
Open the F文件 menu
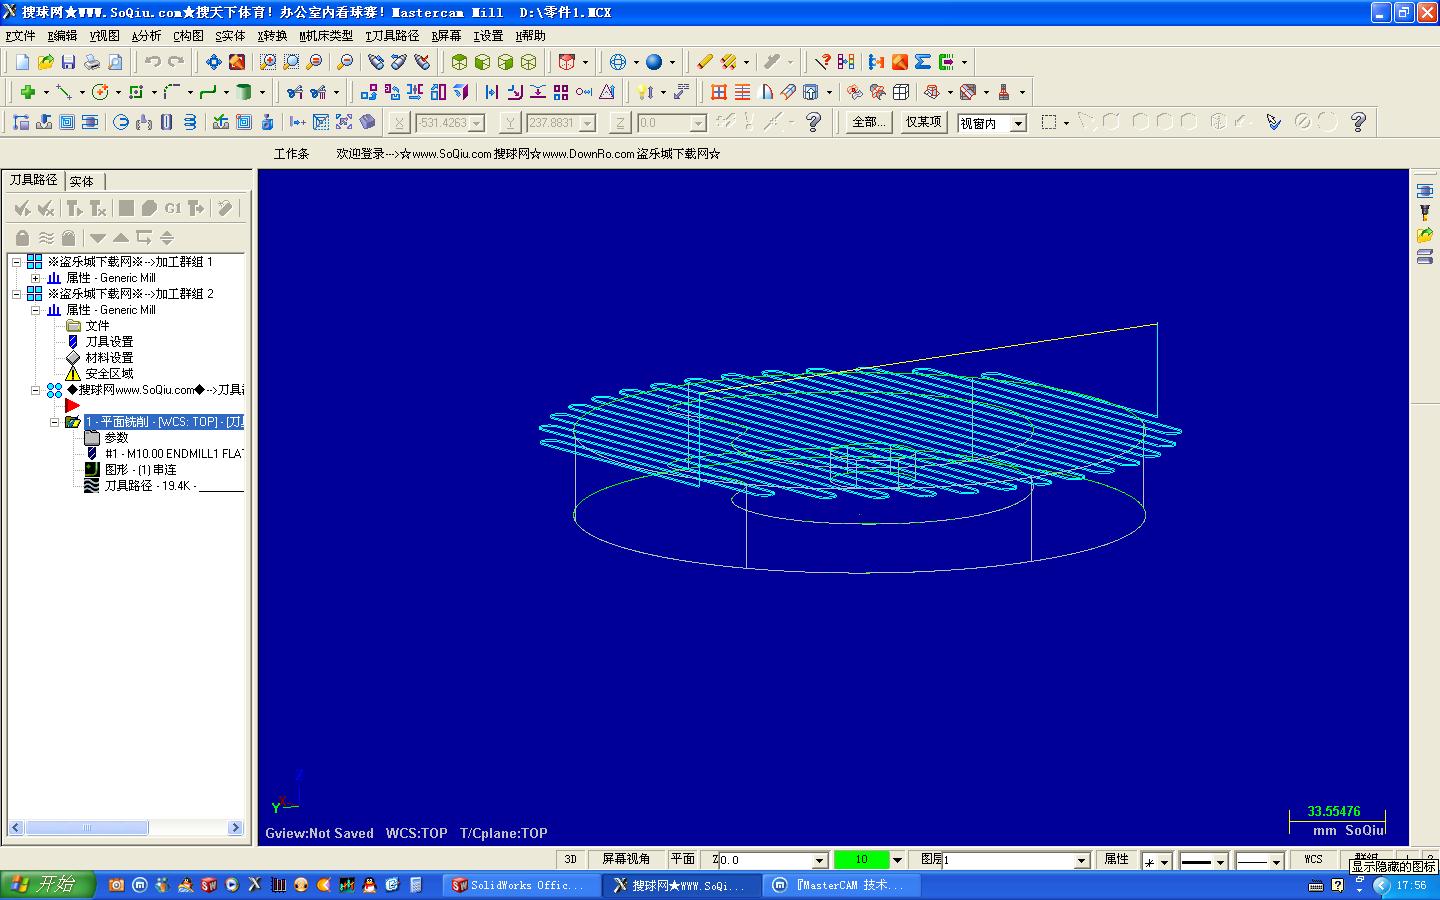click(x=20, y=36)
